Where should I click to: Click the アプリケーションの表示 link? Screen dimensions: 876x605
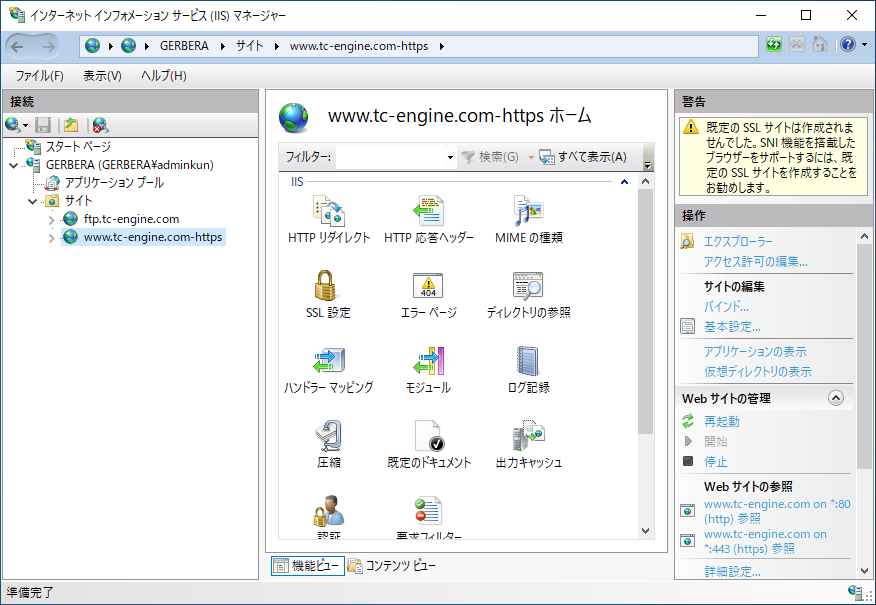click(x=755, y=351)
